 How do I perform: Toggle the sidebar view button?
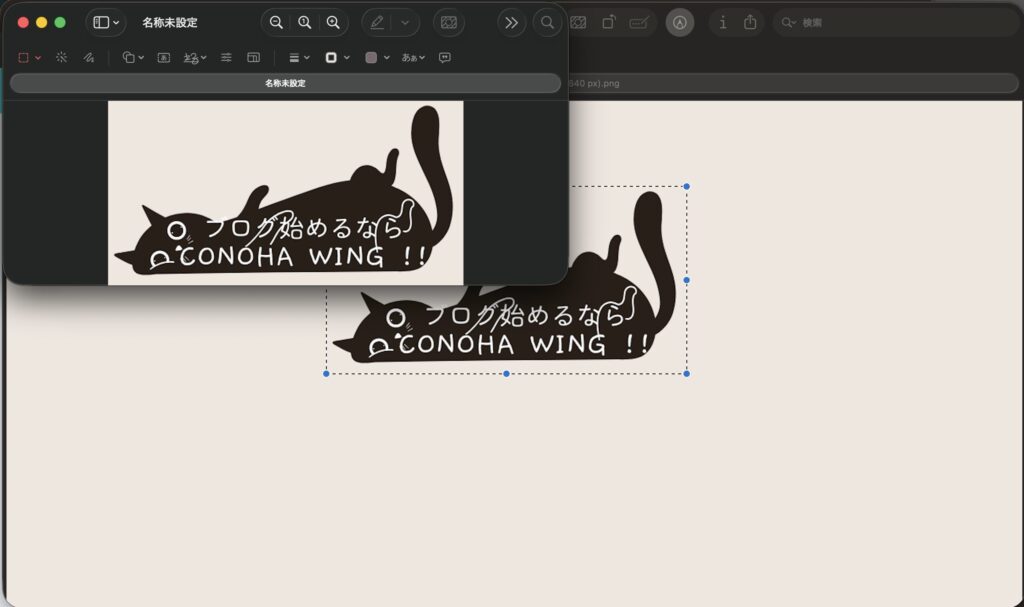[x=101, y=22]
